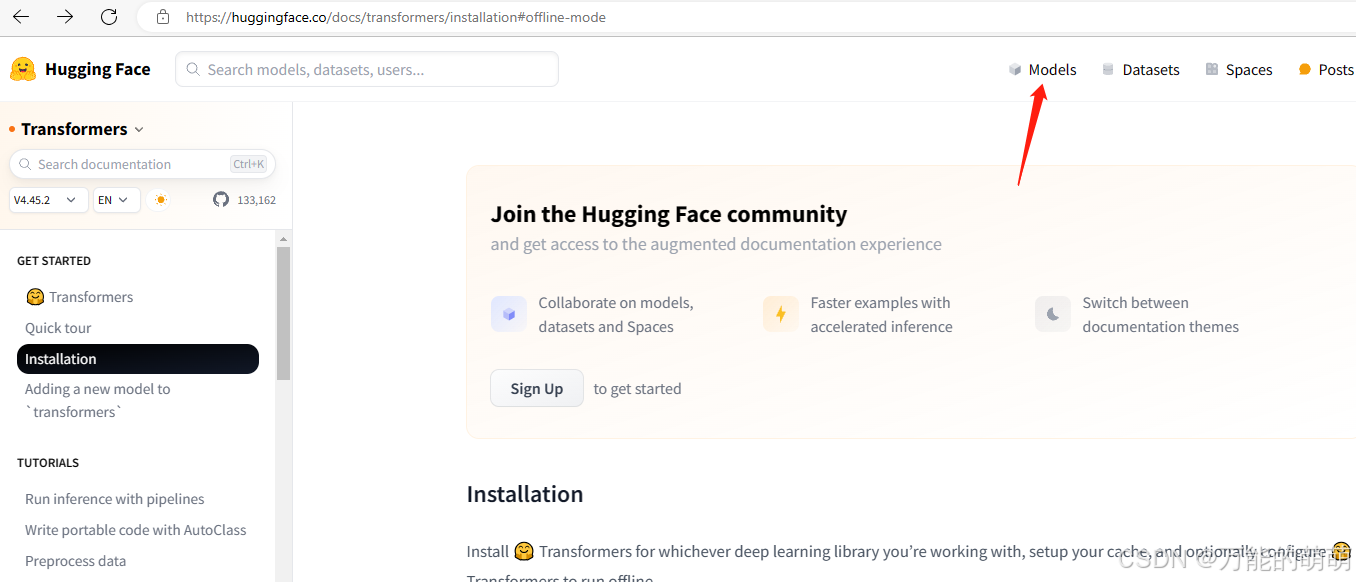Screen dimensions: 1356x582
Task: Go forward with the browser forward arrow
Action: click(x=65, y=17)
